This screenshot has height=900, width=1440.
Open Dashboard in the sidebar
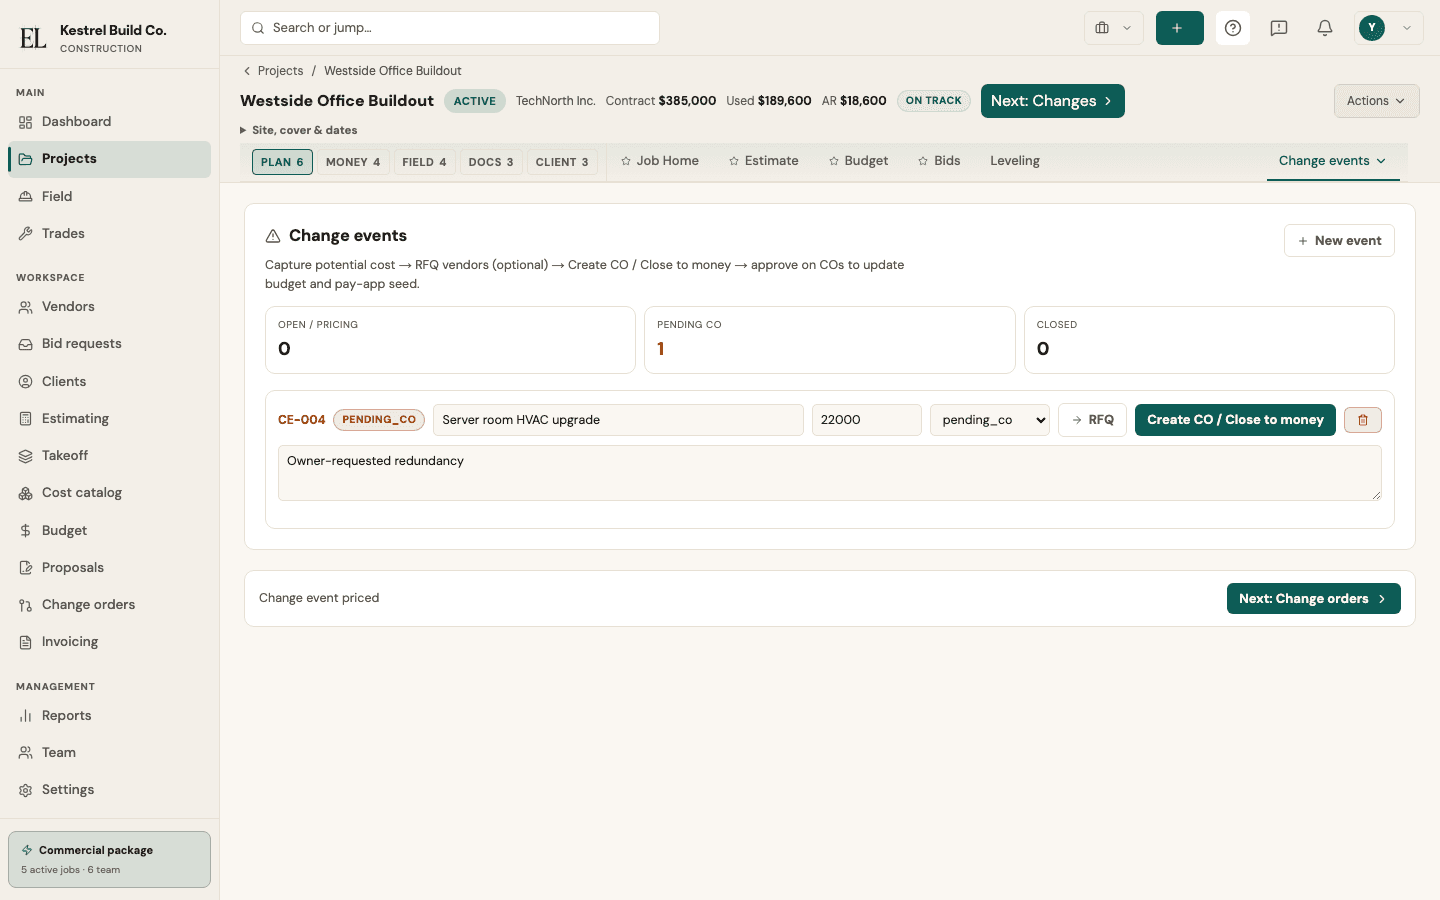pos(110,122)
